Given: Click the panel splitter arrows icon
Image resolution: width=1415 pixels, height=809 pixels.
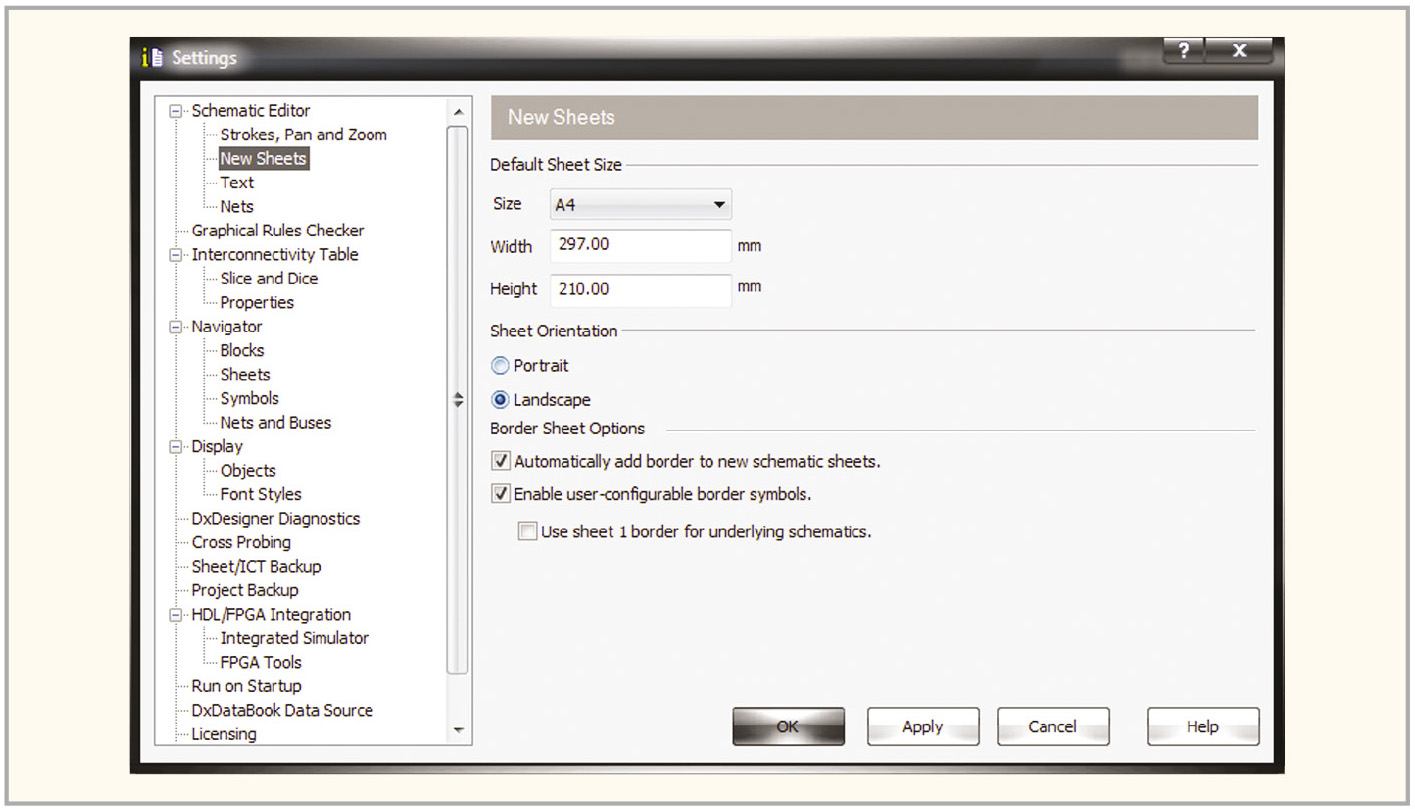Looking at the screenshot, I should (x=459, y=399).
